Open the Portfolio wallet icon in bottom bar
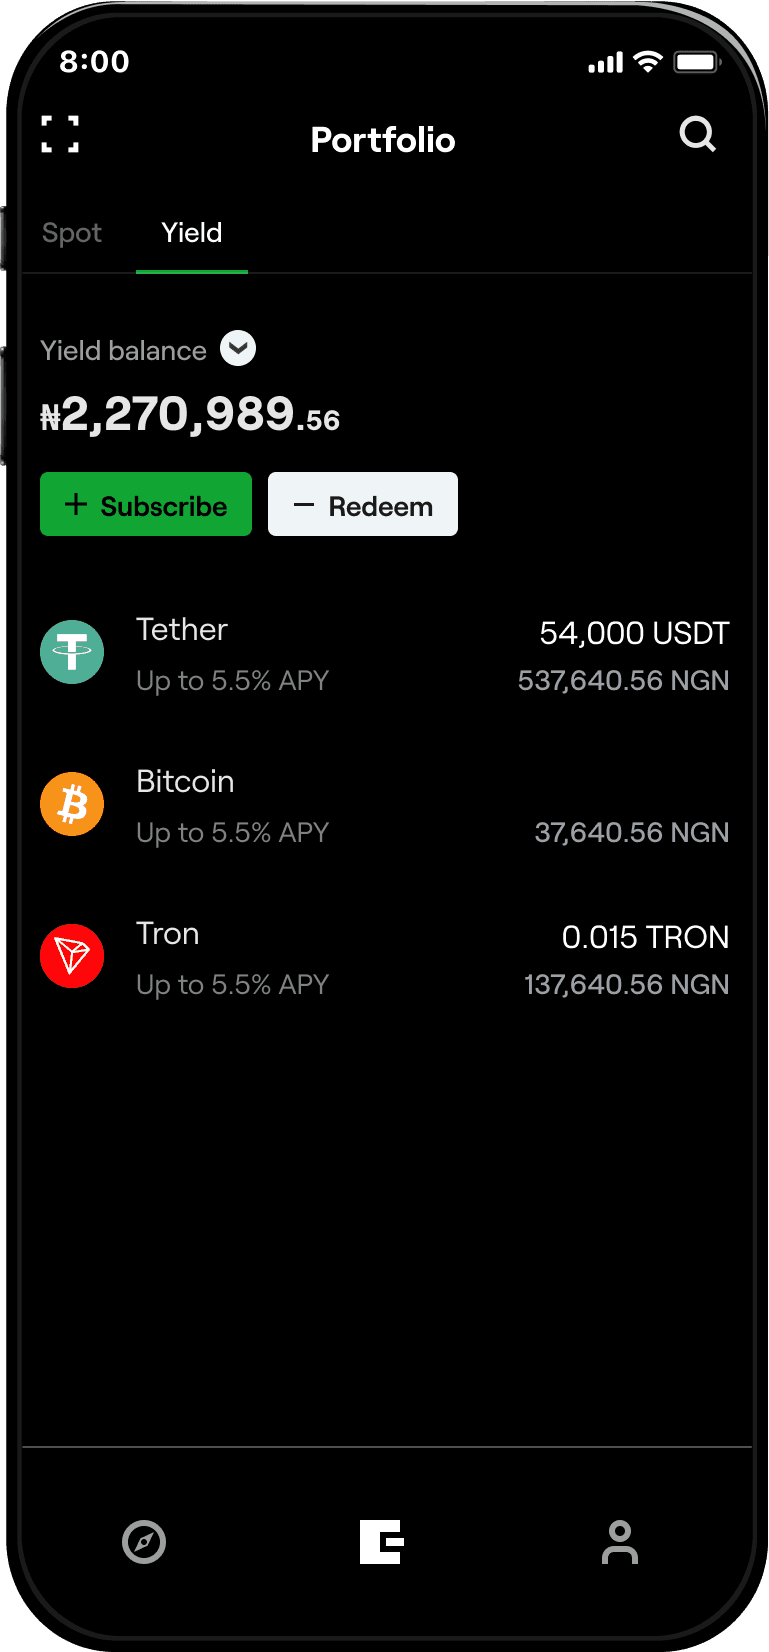 [x=382, y=1541]
